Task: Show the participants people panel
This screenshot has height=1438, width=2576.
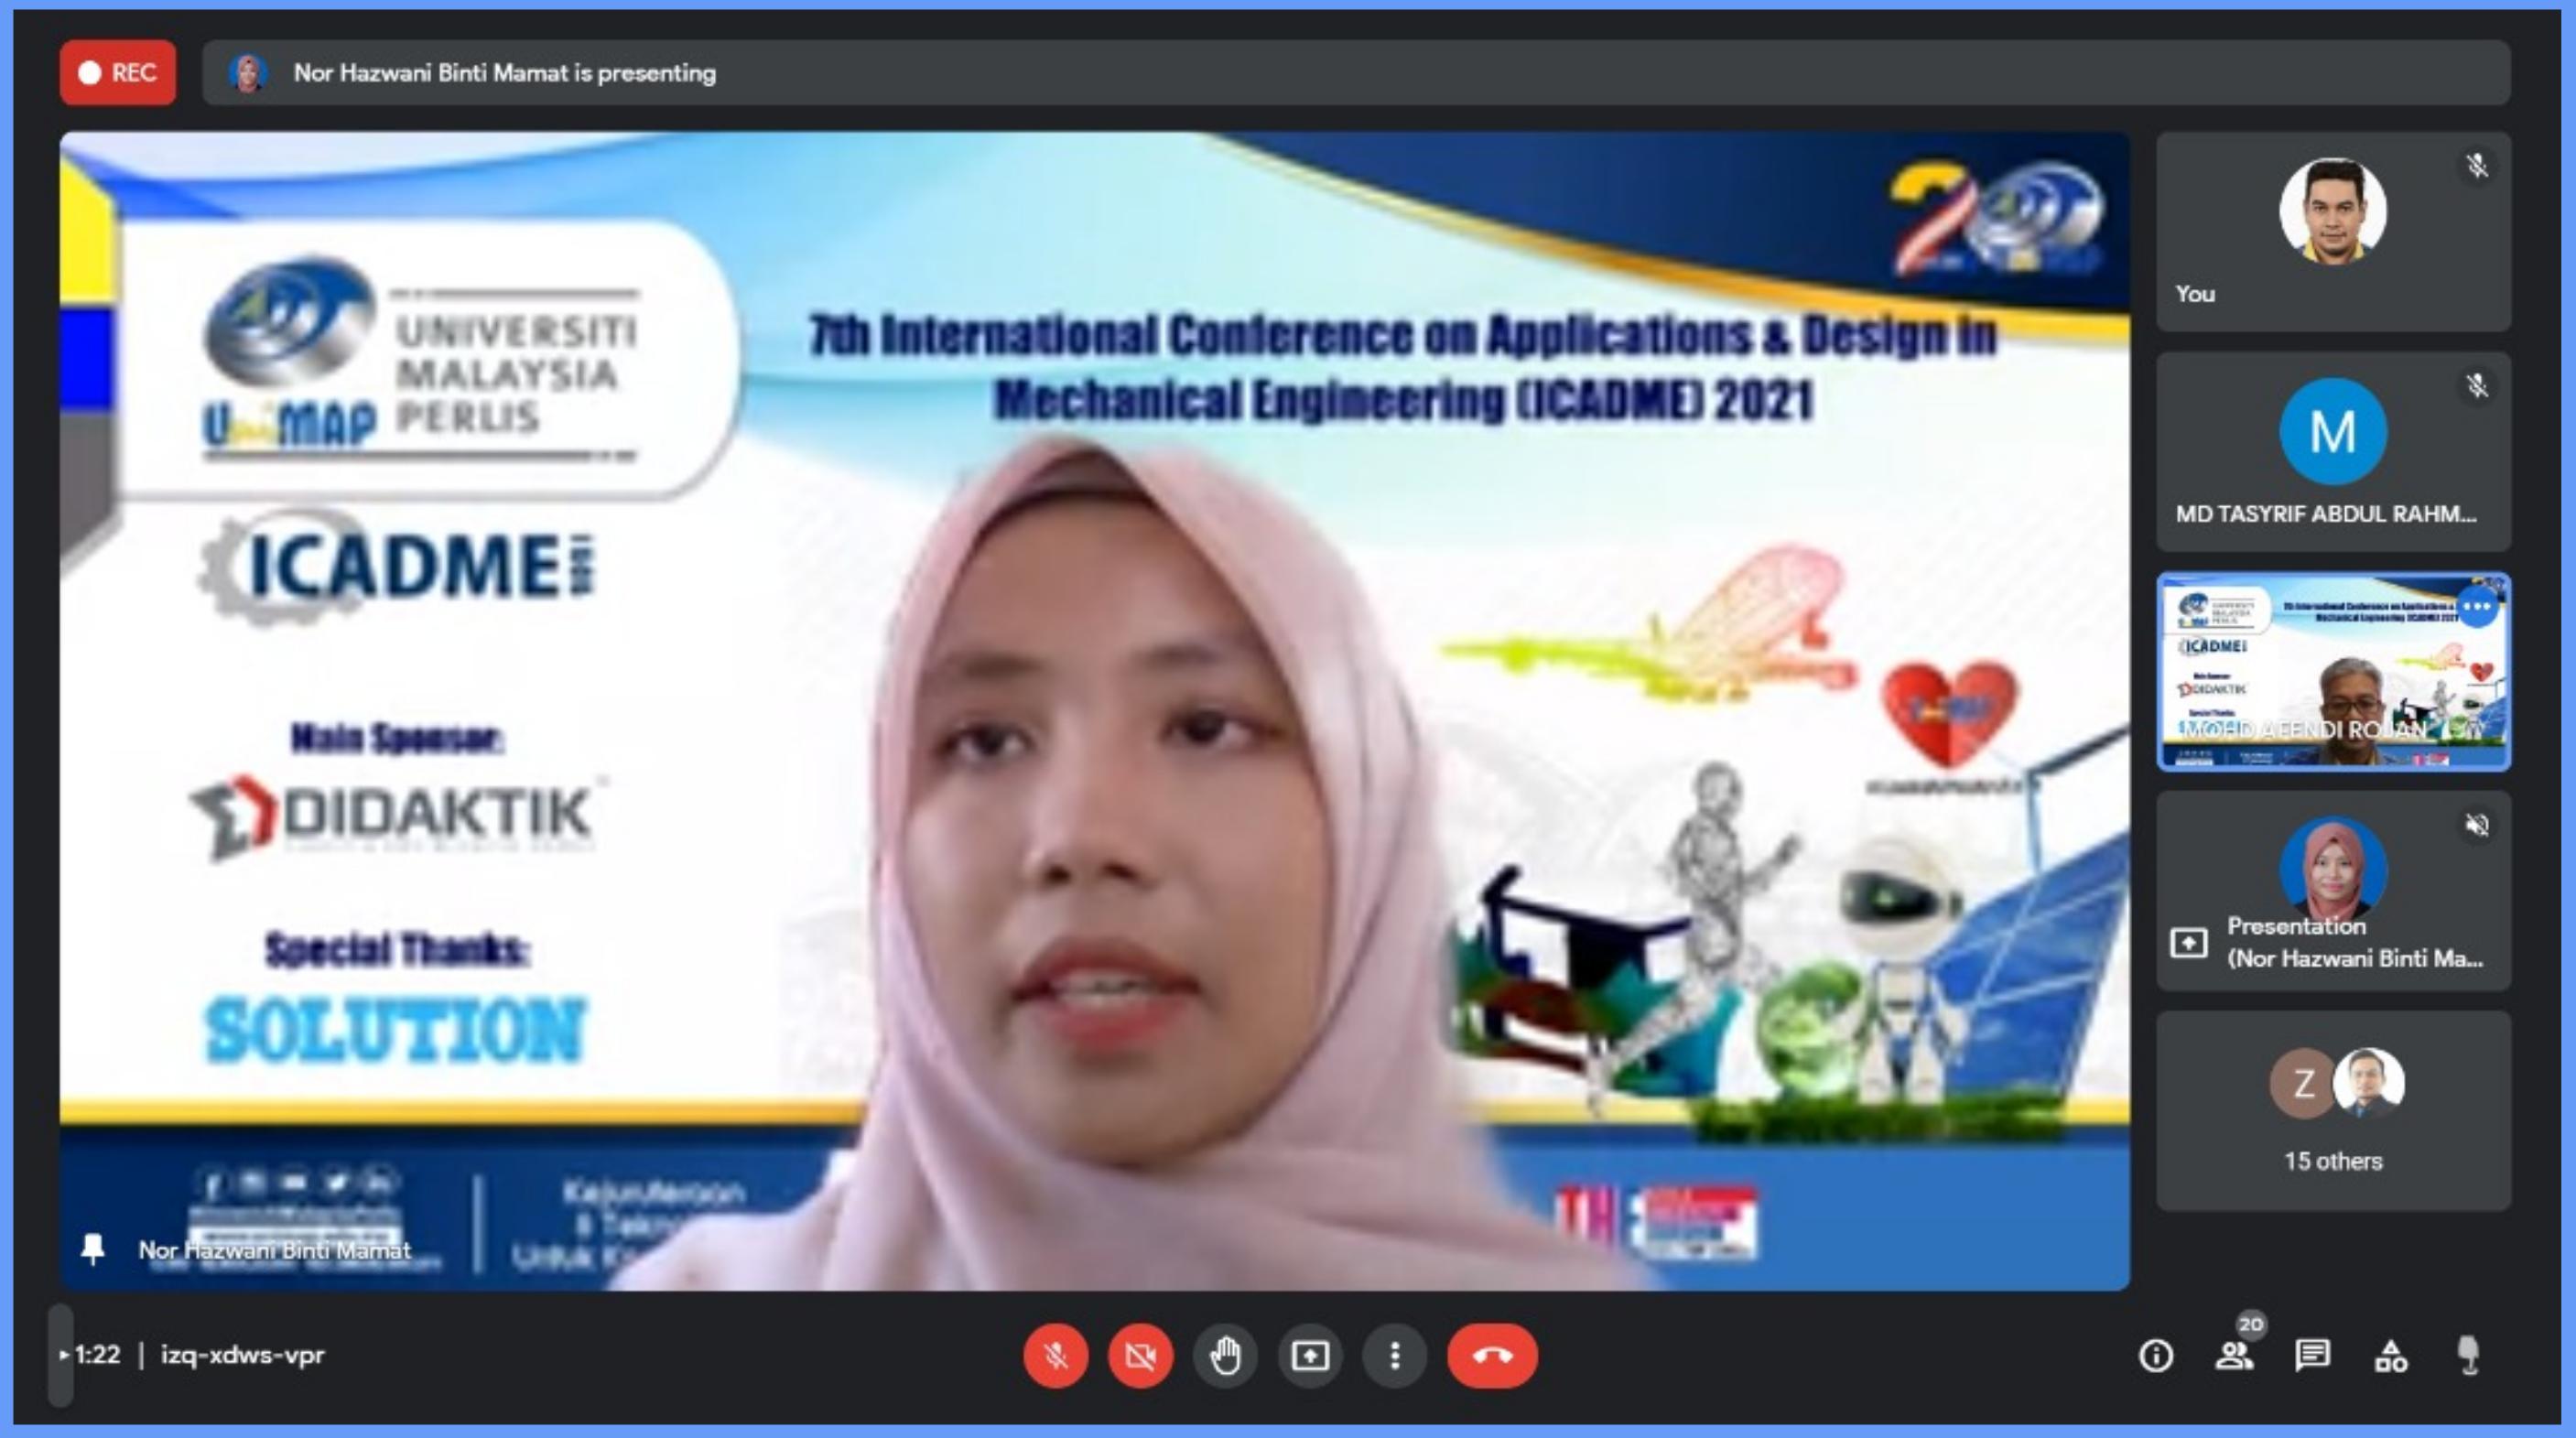Action: click(2233, 1356)
